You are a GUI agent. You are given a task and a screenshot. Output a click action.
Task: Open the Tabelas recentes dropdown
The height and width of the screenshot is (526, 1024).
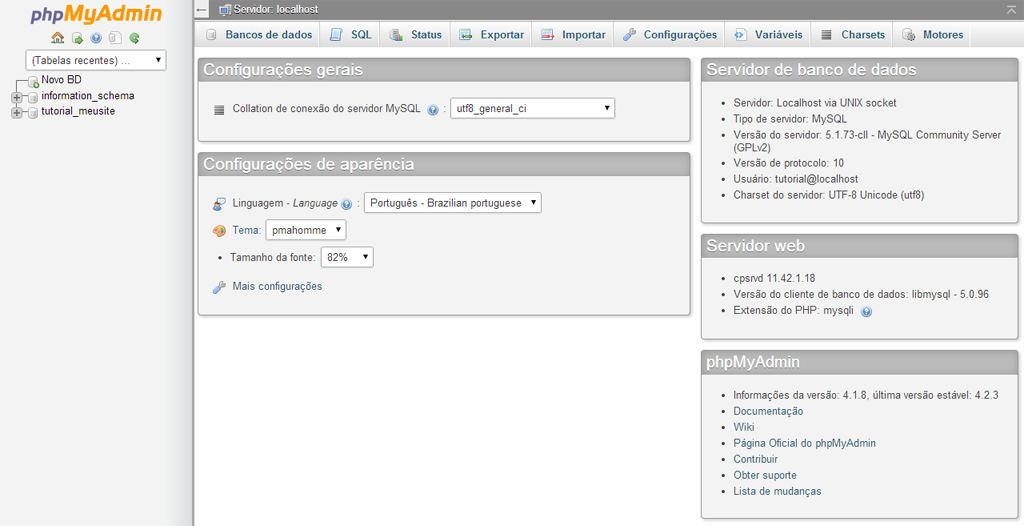click(96, 60)
